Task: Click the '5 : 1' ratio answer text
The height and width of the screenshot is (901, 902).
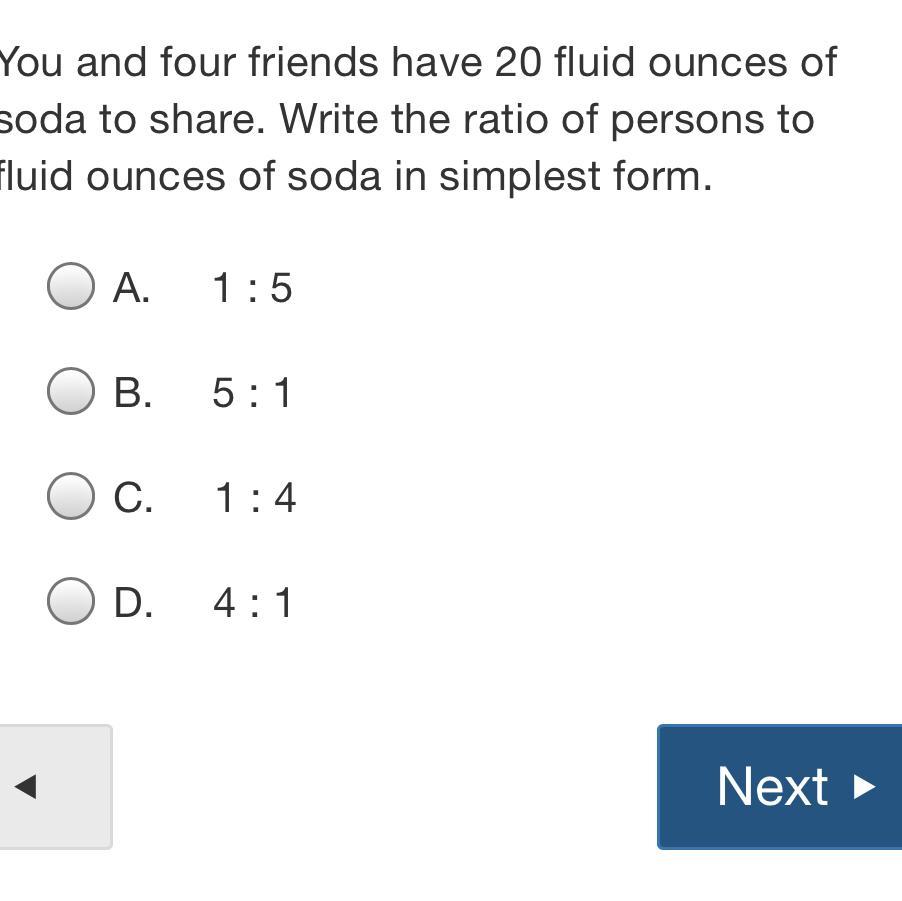Action: tap(252, 393)
